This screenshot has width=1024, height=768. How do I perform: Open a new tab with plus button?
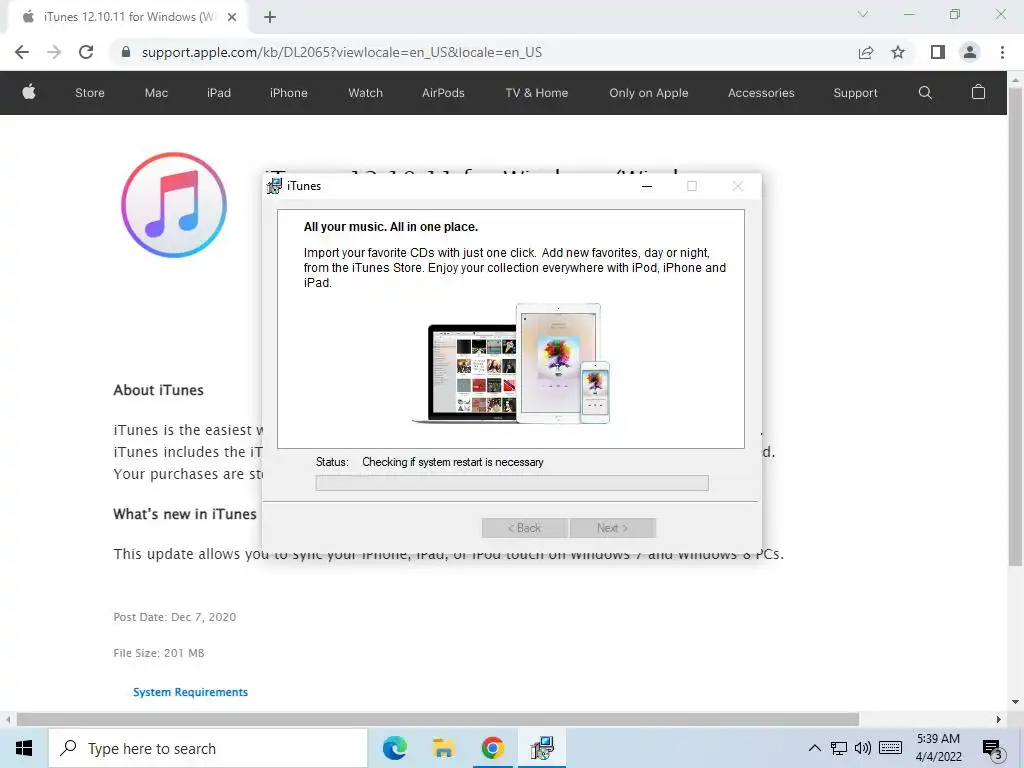point(270,17)
